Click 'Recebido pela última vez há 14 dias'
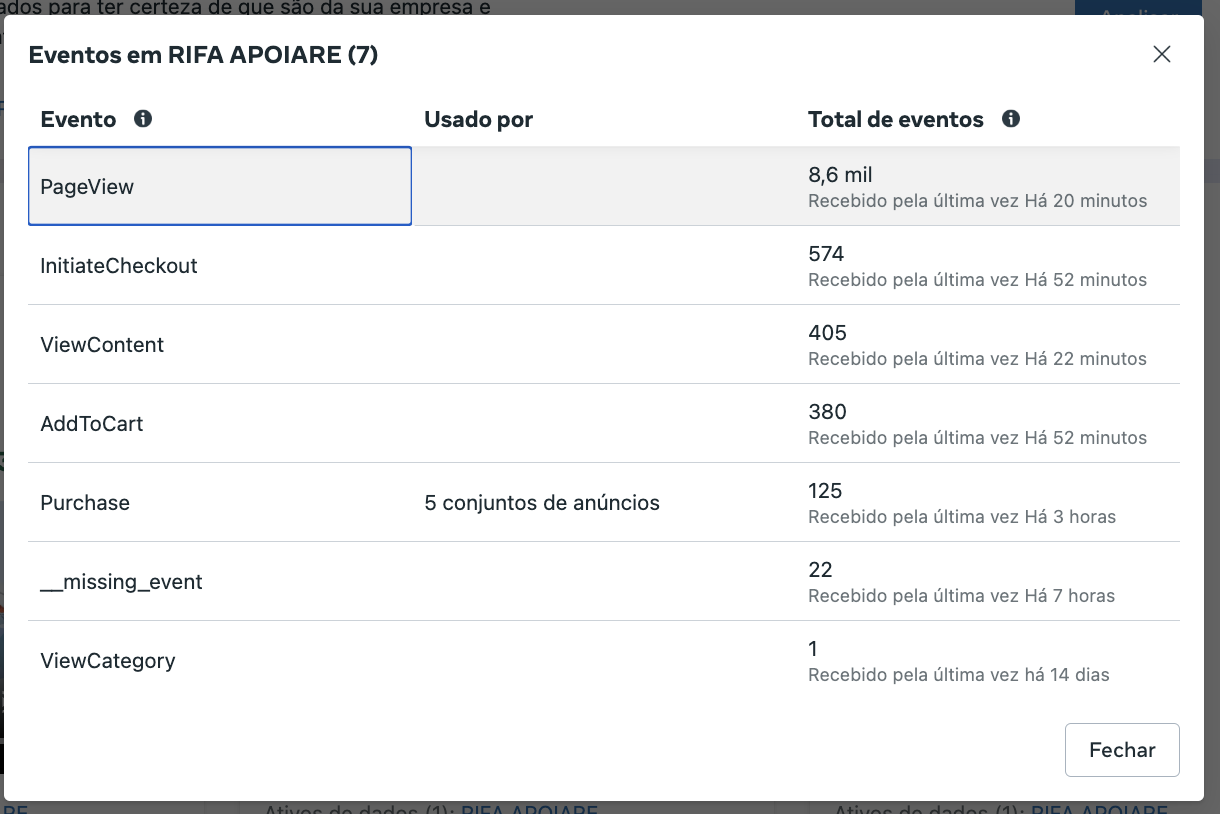 959,675
